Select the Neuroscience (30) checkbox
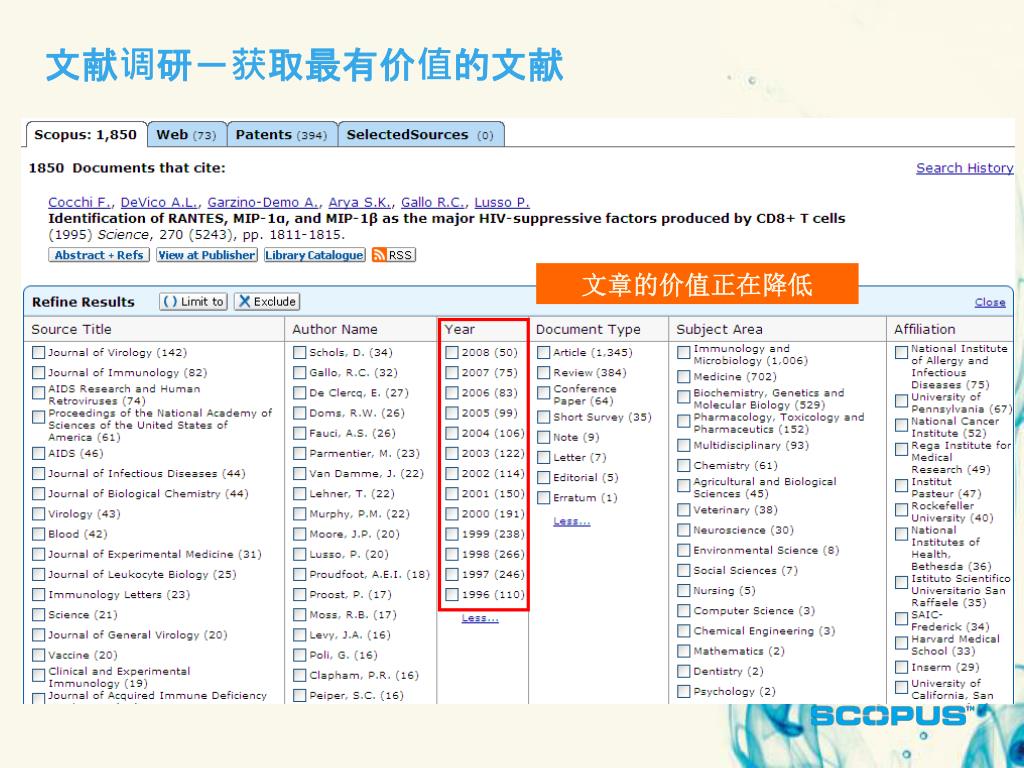 tap(684, 530)
